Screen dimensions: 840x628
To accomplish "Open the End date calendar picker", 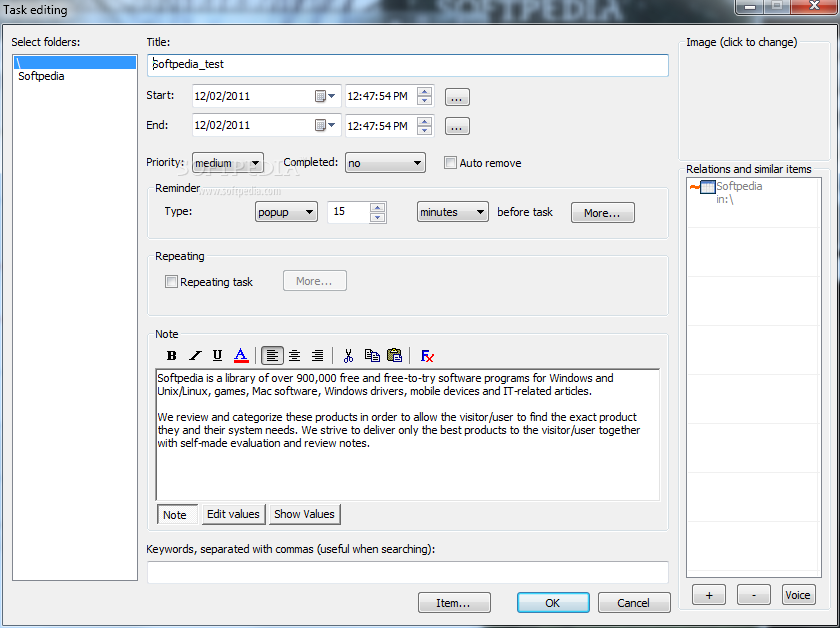I will pos(325,125).
